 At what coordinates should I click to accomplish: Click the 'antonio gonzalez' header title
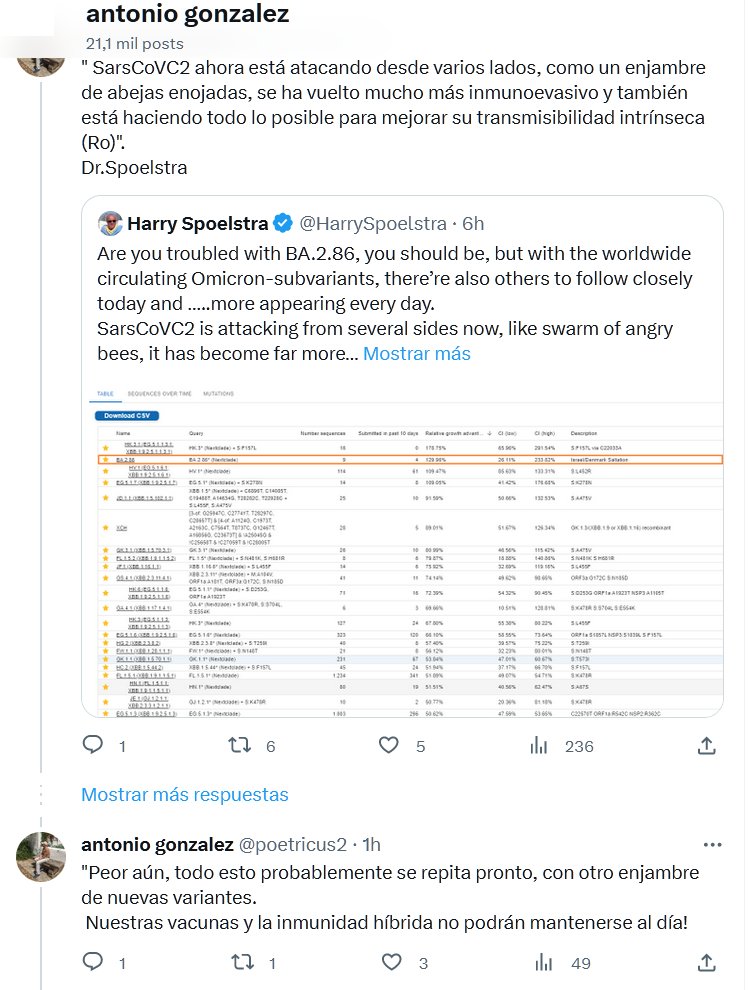(x=188, y=15)
